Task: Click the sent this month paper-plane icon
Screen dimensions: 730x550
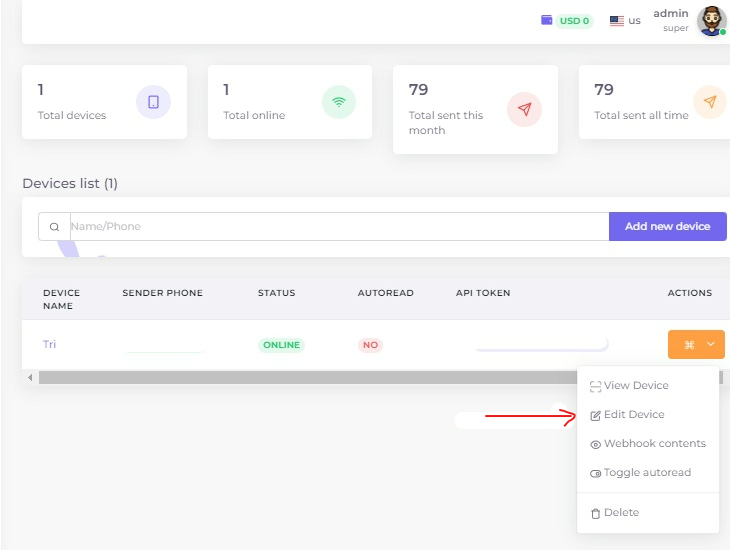Action: click(524, 109)
